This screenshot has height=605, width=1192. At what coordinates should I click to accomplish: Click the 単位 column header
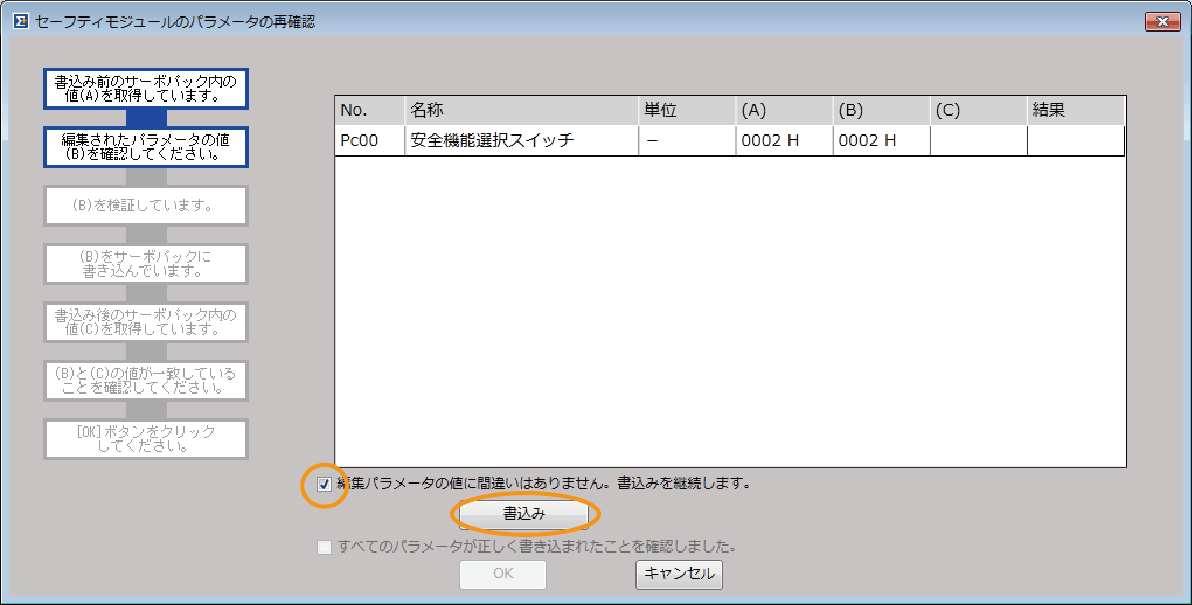686,110
